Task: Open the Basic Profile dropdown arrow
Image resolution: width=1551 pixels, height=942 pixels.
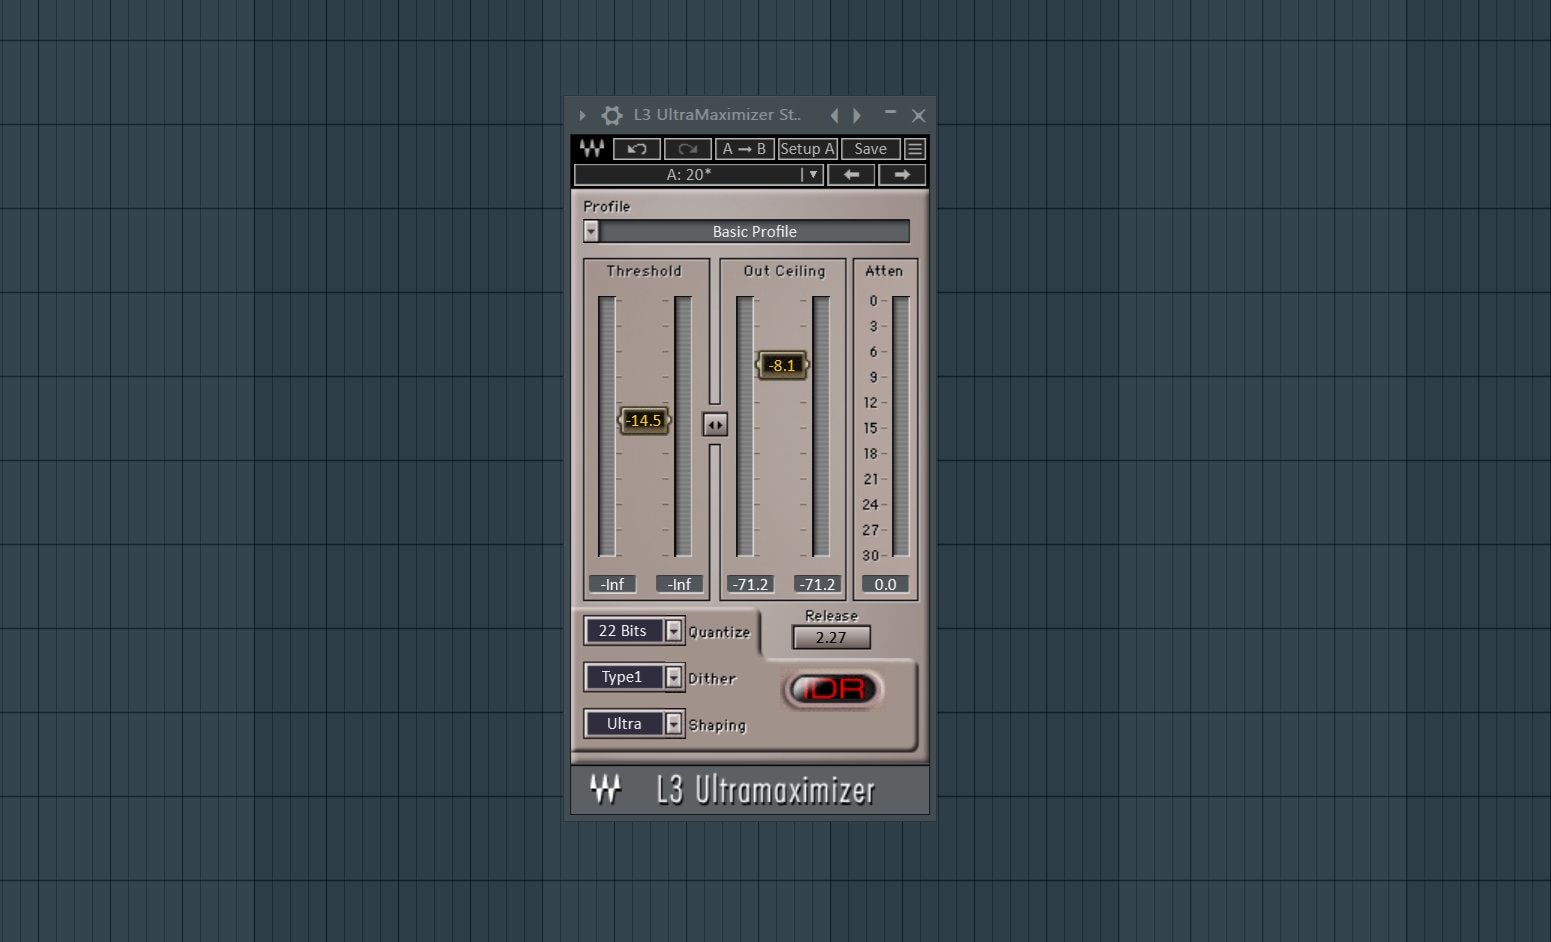Action: pyautogui.click(x=591, y=231)
